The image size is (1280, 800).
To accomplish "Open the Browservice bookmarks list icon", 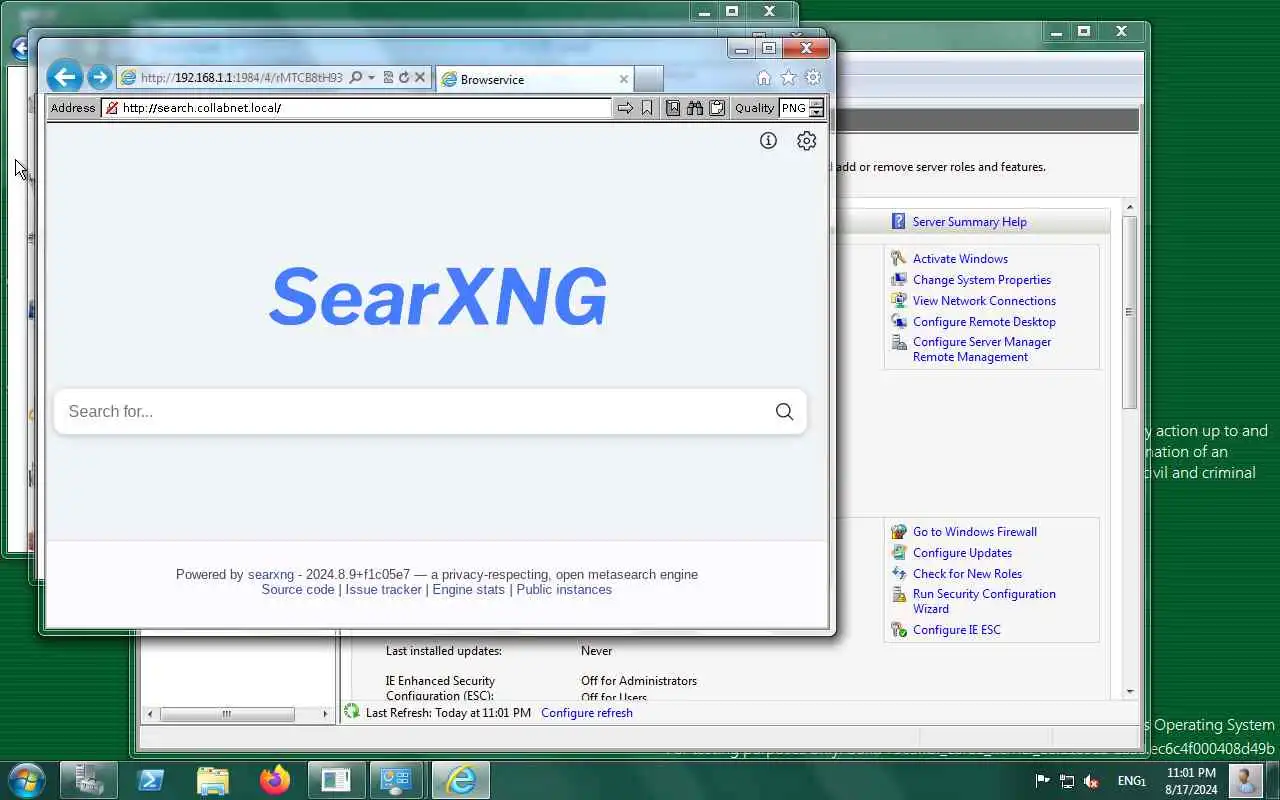I will coord(673,108).
